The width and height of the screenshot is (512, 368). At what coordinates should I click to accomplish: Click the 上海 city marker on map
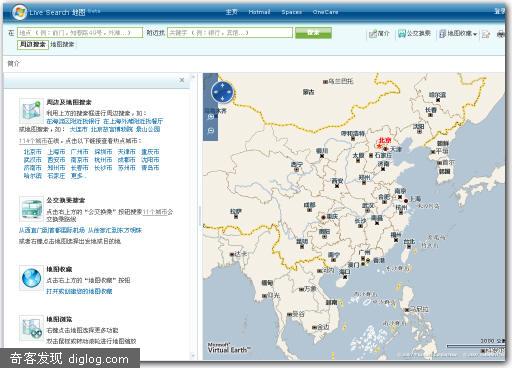pyautogui.click(x=406, y=201)
